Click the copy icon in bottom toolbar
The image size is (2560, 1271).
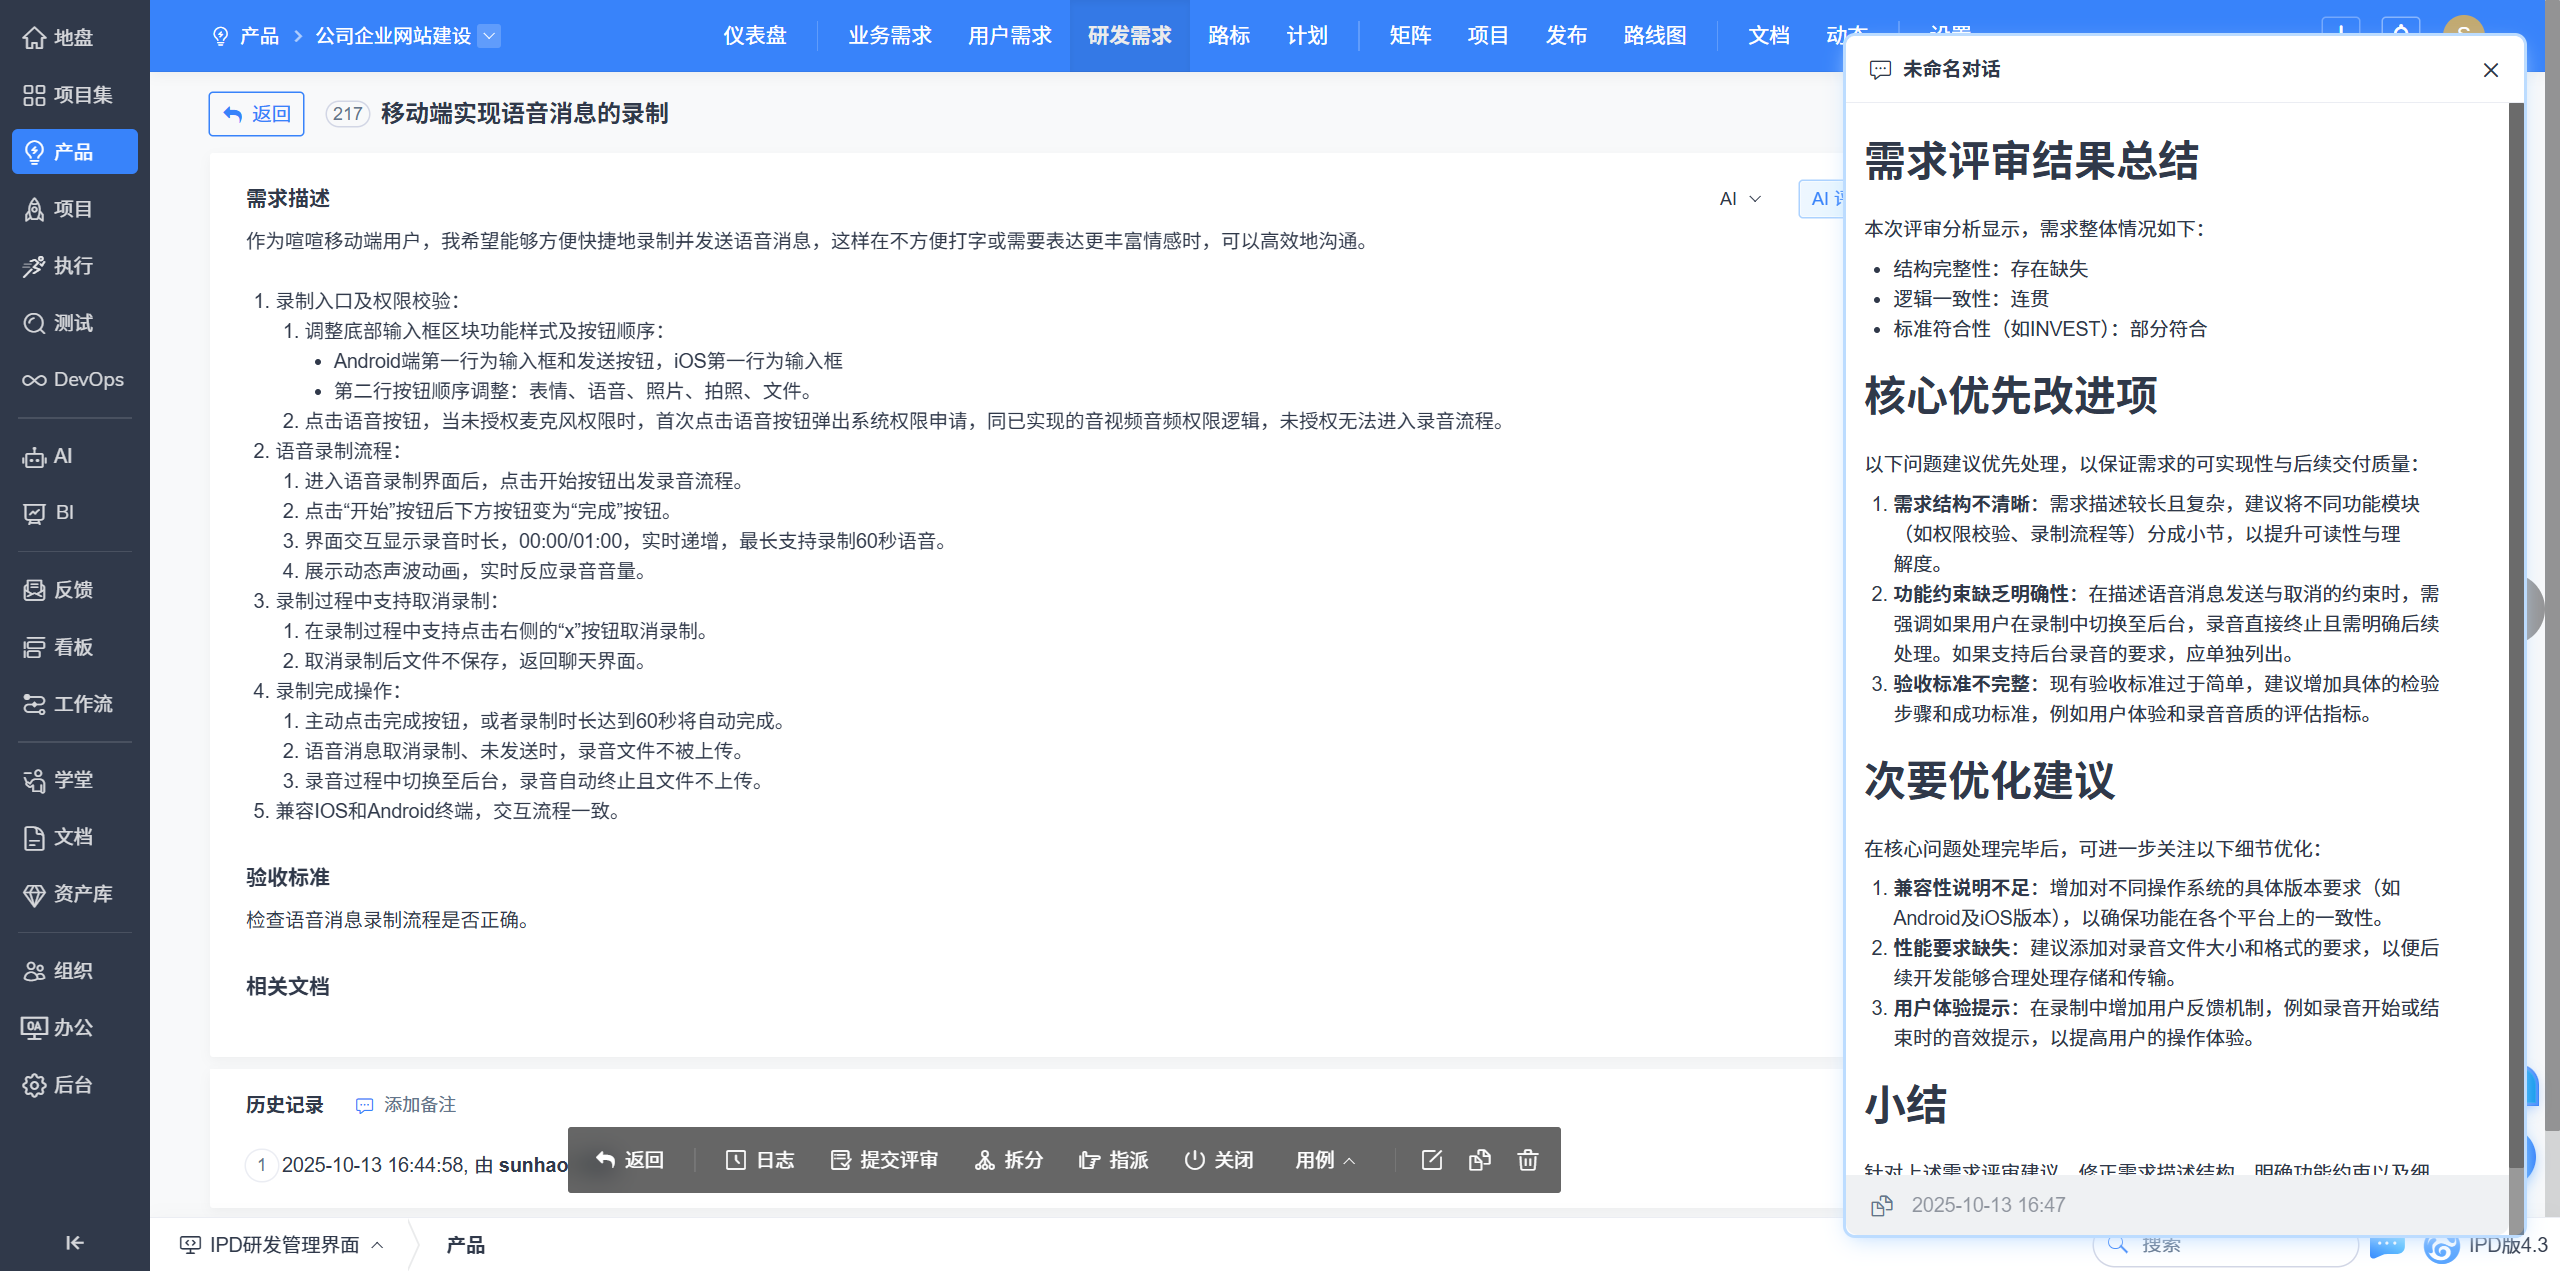pos(1479,1160)
